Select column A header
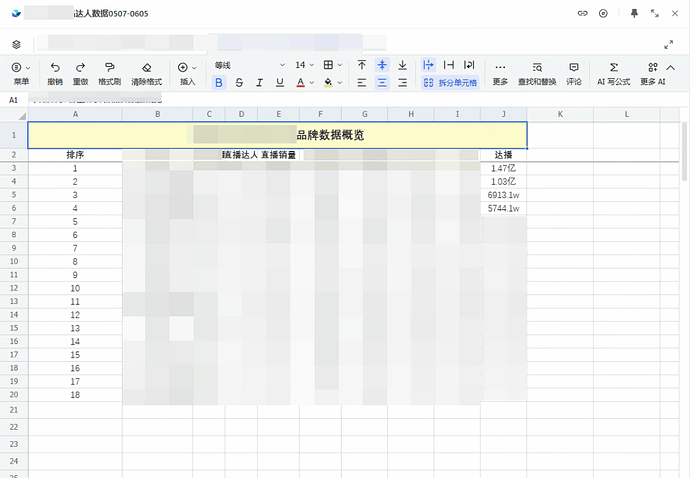The height and width of the screenshot is (478, 690). tap(75, 114)
